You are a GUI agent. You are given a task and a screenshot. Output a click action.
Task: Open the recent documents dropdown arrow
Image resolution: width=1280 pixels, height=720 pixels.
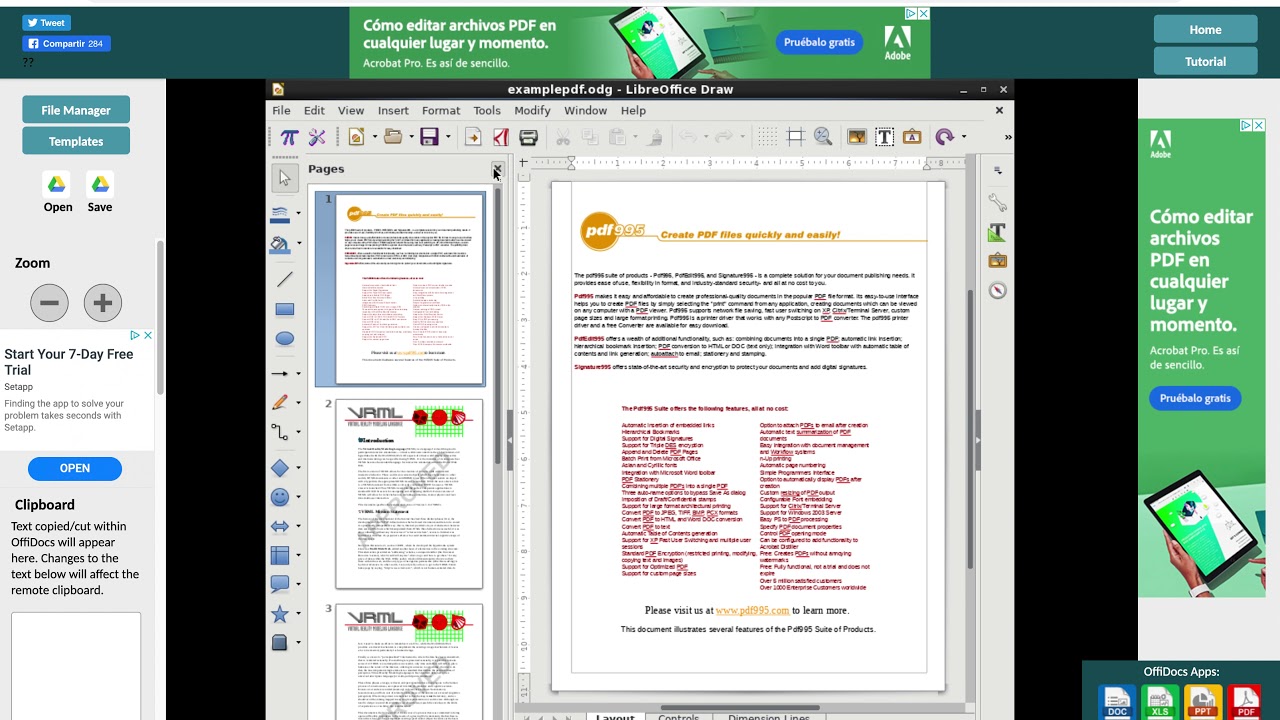411,137
